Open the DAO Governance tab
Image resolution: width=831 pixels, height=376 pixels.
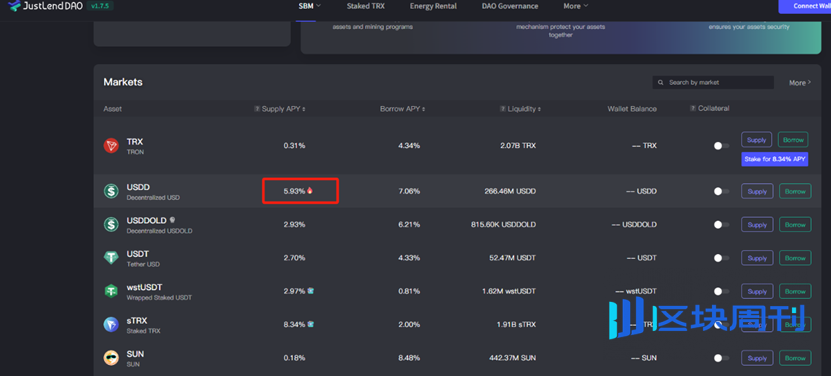point(510,6)
